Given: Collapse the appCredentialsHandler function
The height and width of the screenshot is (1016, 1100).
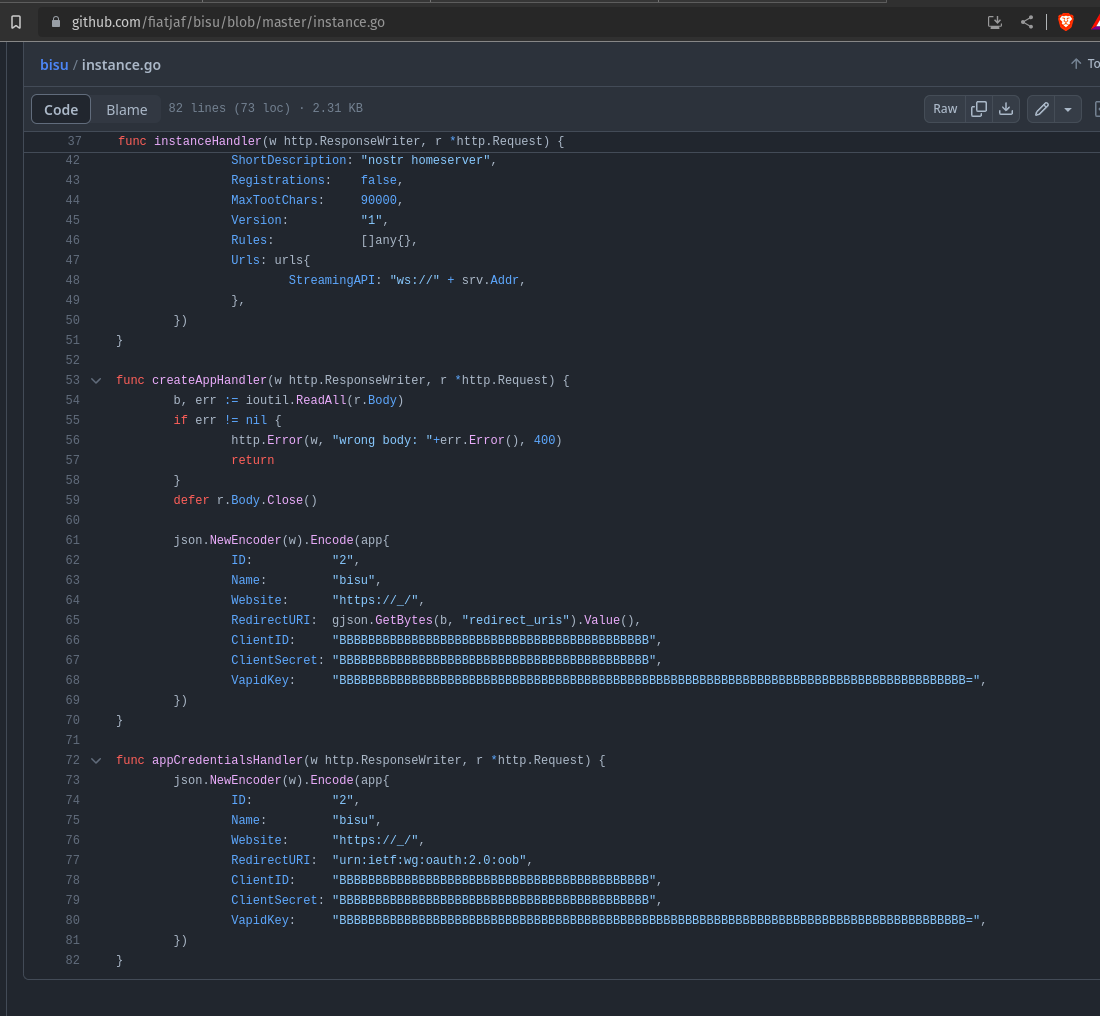Looking at the screenshot, I should 96,760.
